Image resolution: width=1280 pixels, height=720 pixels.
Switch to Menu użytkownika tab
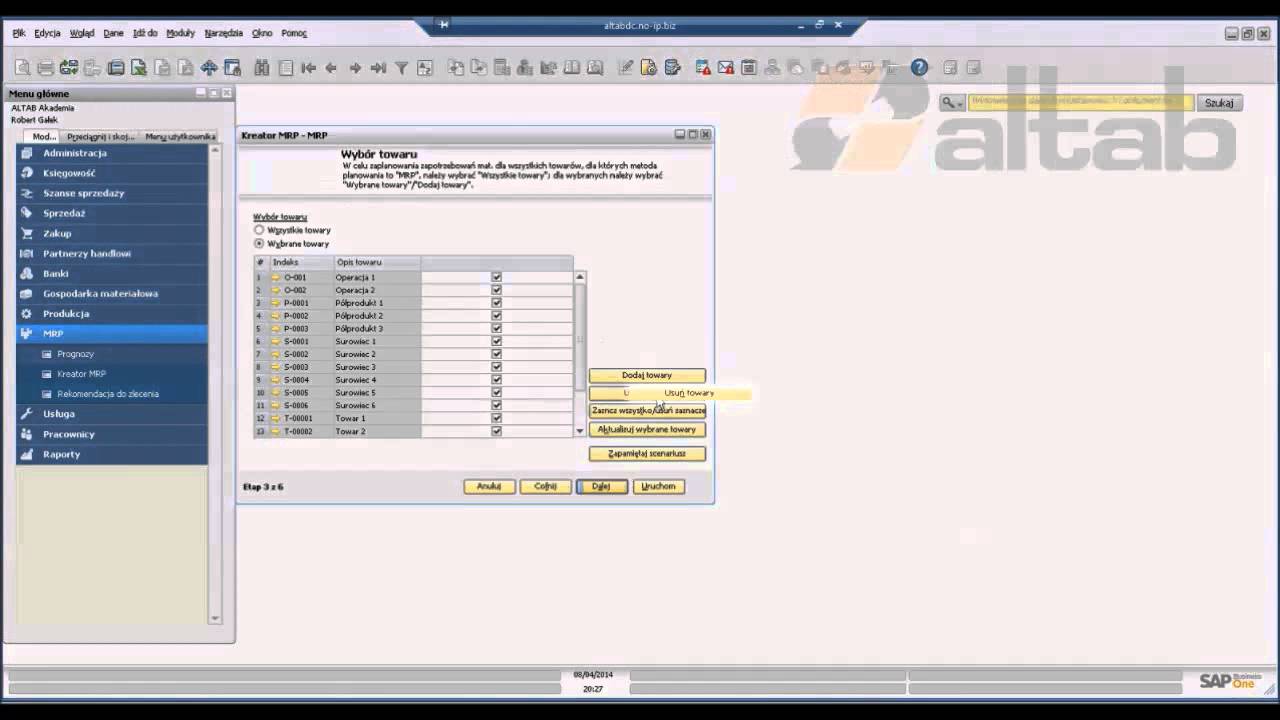(x=179, y=136)
